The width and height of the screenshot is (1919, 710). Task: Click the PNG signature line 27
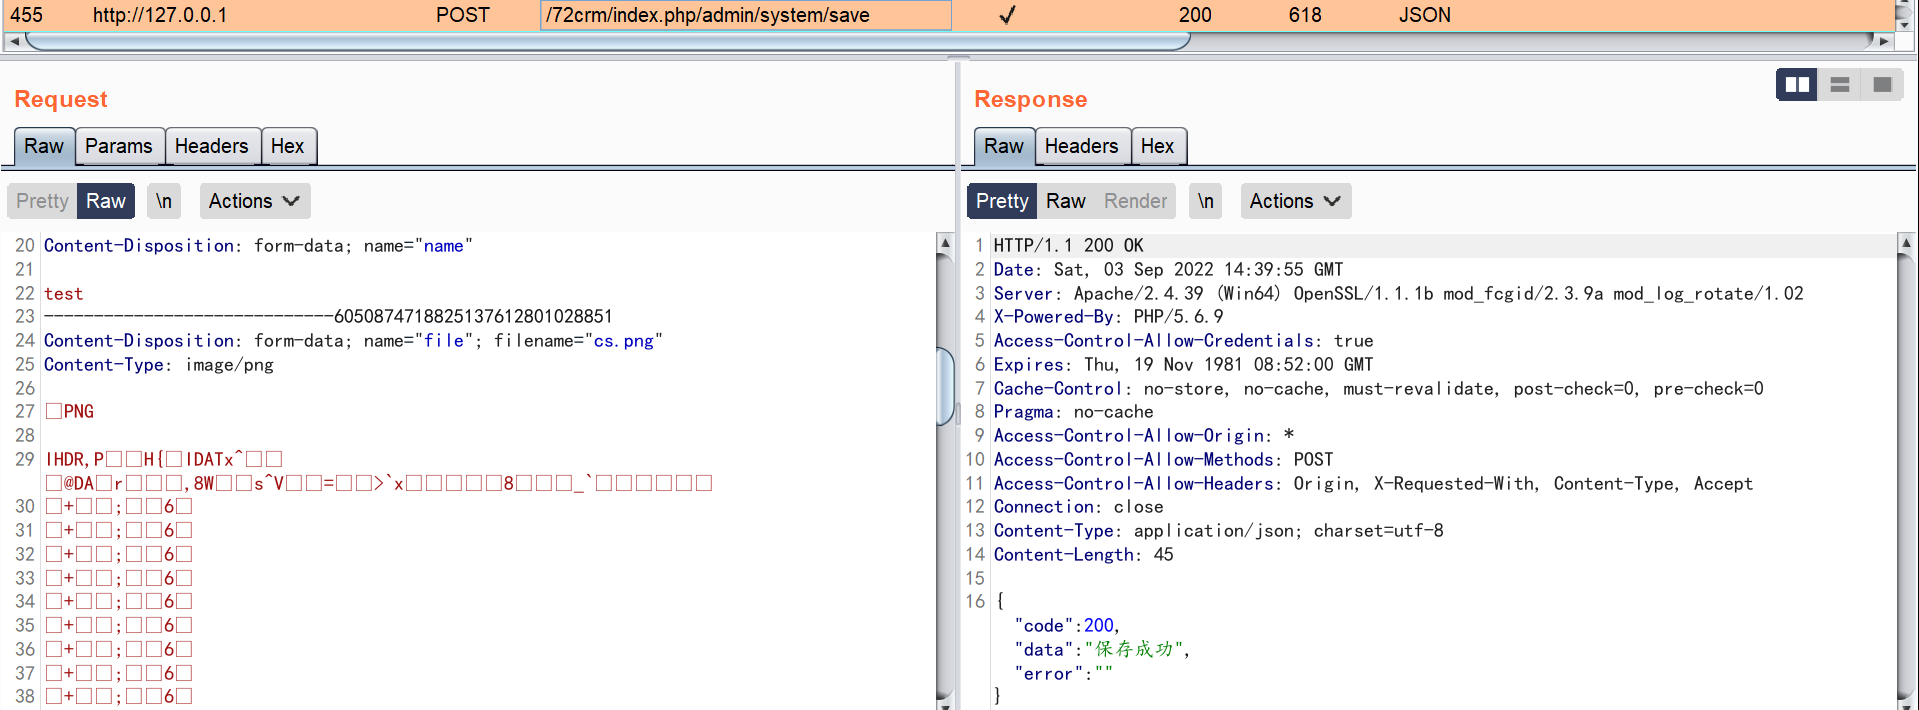pos(70,412)
